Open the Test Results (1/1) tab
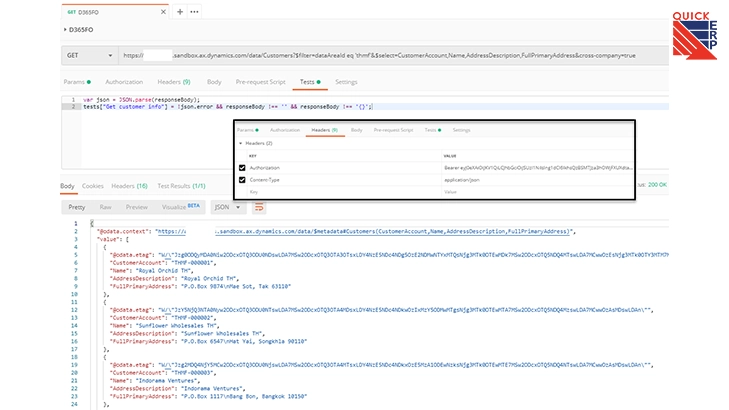The image size is (729, 410). (x=181, y=186)
